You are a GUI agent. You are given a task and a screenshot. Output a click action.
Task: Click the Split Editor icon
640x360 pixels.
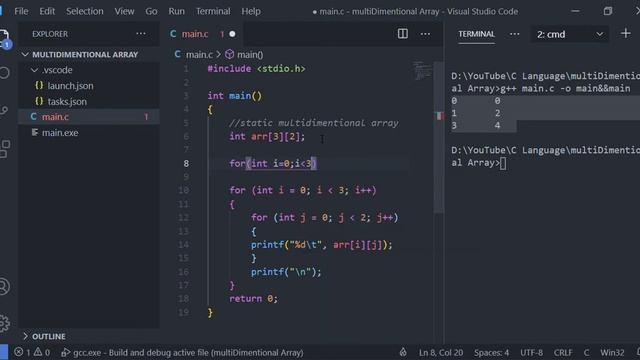coord(402,34)
